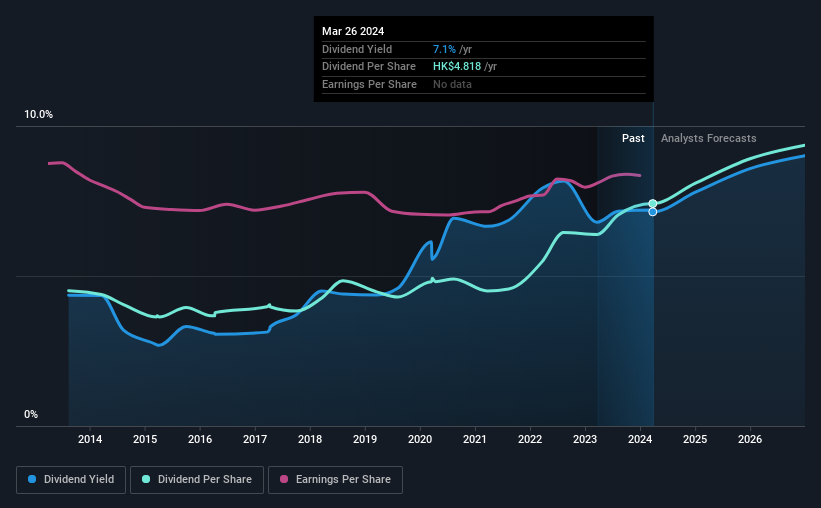Click the Mar 26 2024 tooltip date header
This screenshot has height=508, width=821.
(x=353, y=31)
